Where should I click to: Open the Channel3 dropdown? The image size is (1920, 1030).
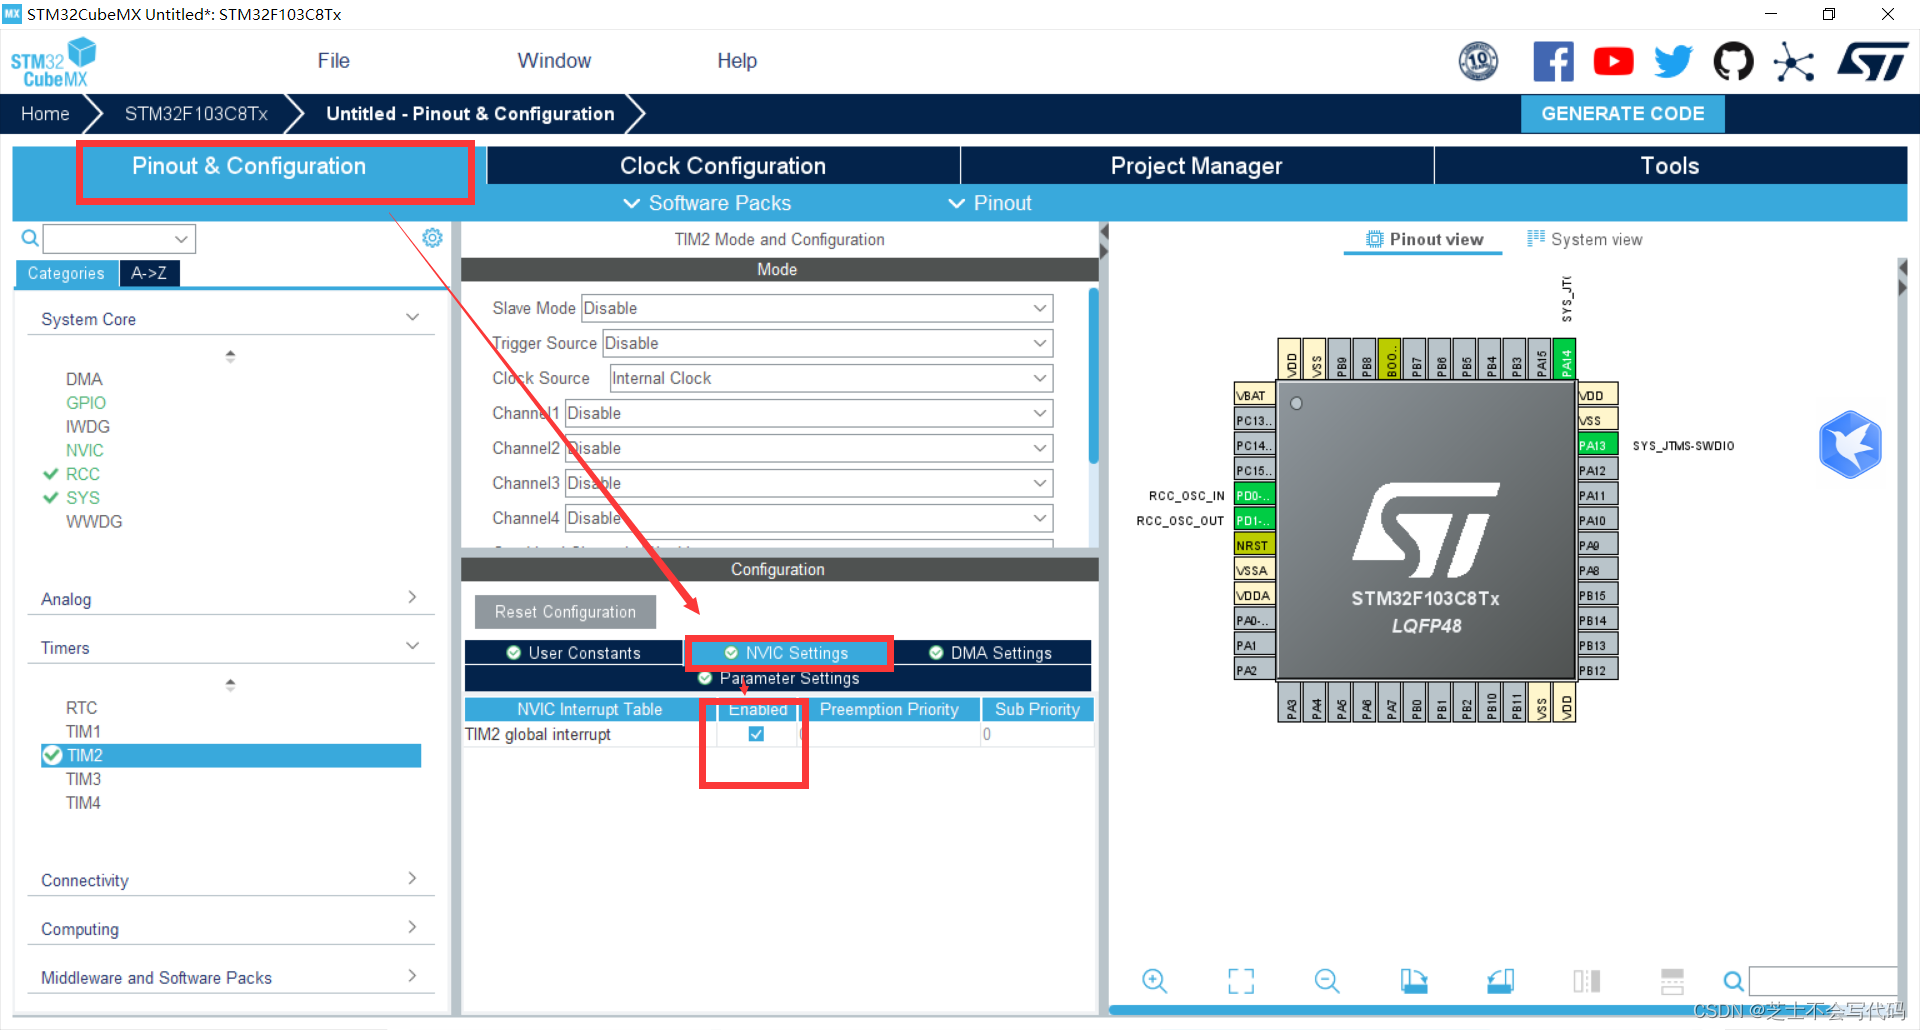coord(808,483)
